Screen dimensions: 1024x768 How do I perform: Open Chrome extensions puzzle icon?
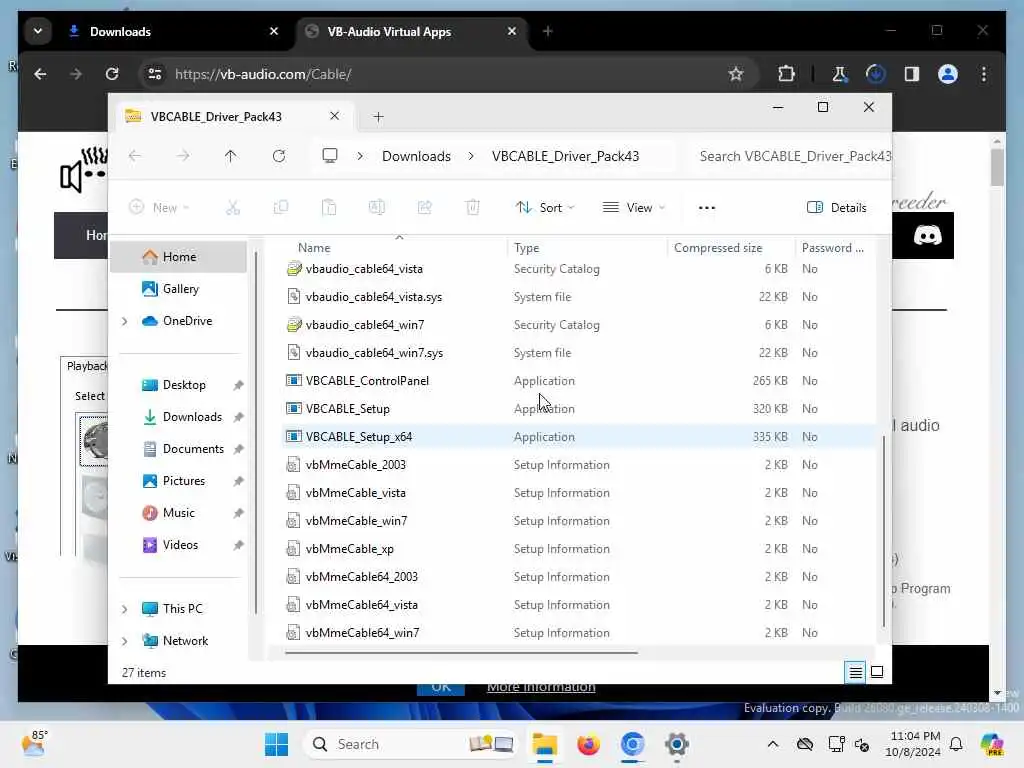tap(786, 74)
